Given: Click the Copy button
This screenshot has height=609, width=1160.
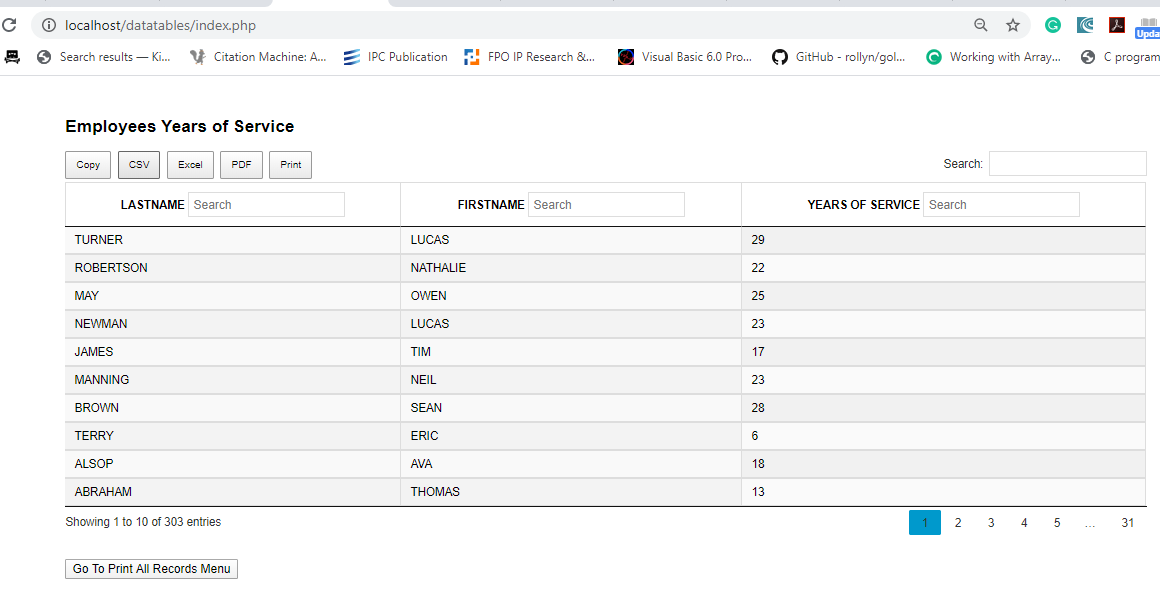Looking at the screenshot, I should point(88,165).
